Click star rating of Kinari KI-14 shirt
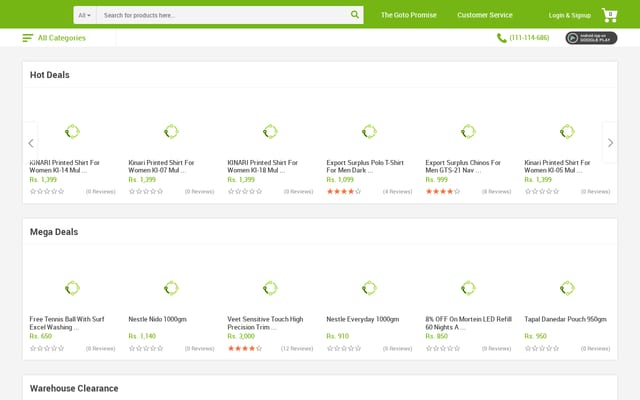The width and height of the screenshot is (640, 400). (x=47, y=191)
